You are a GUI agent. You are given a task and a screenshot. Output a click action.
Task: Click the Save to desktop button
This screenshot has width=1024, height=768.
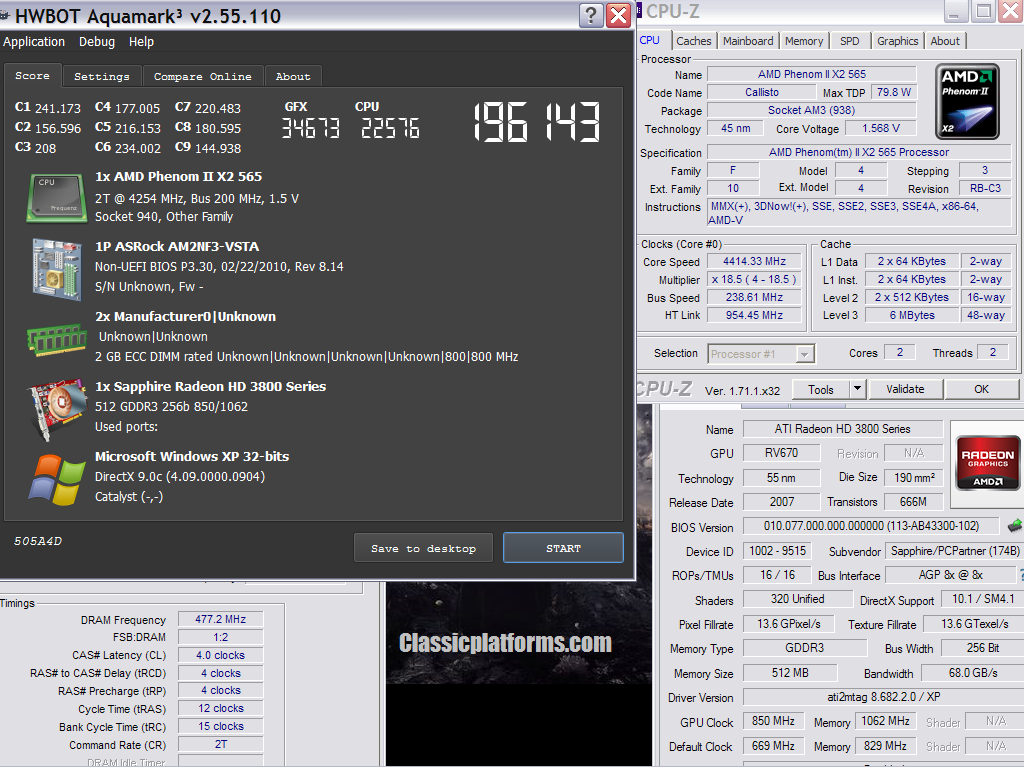[423, 548]
